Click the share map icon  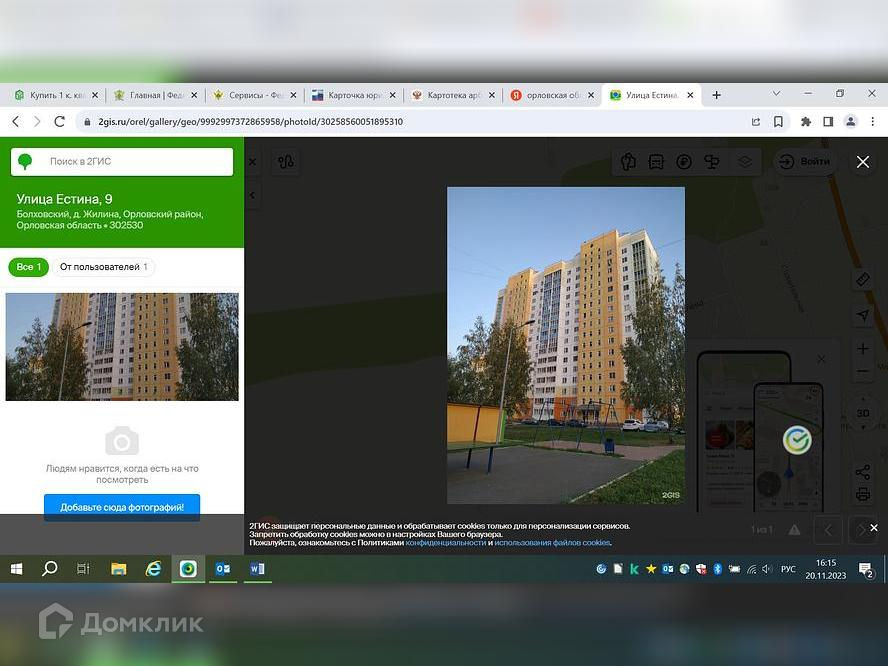pyautogui.click(x=863, y=472)
